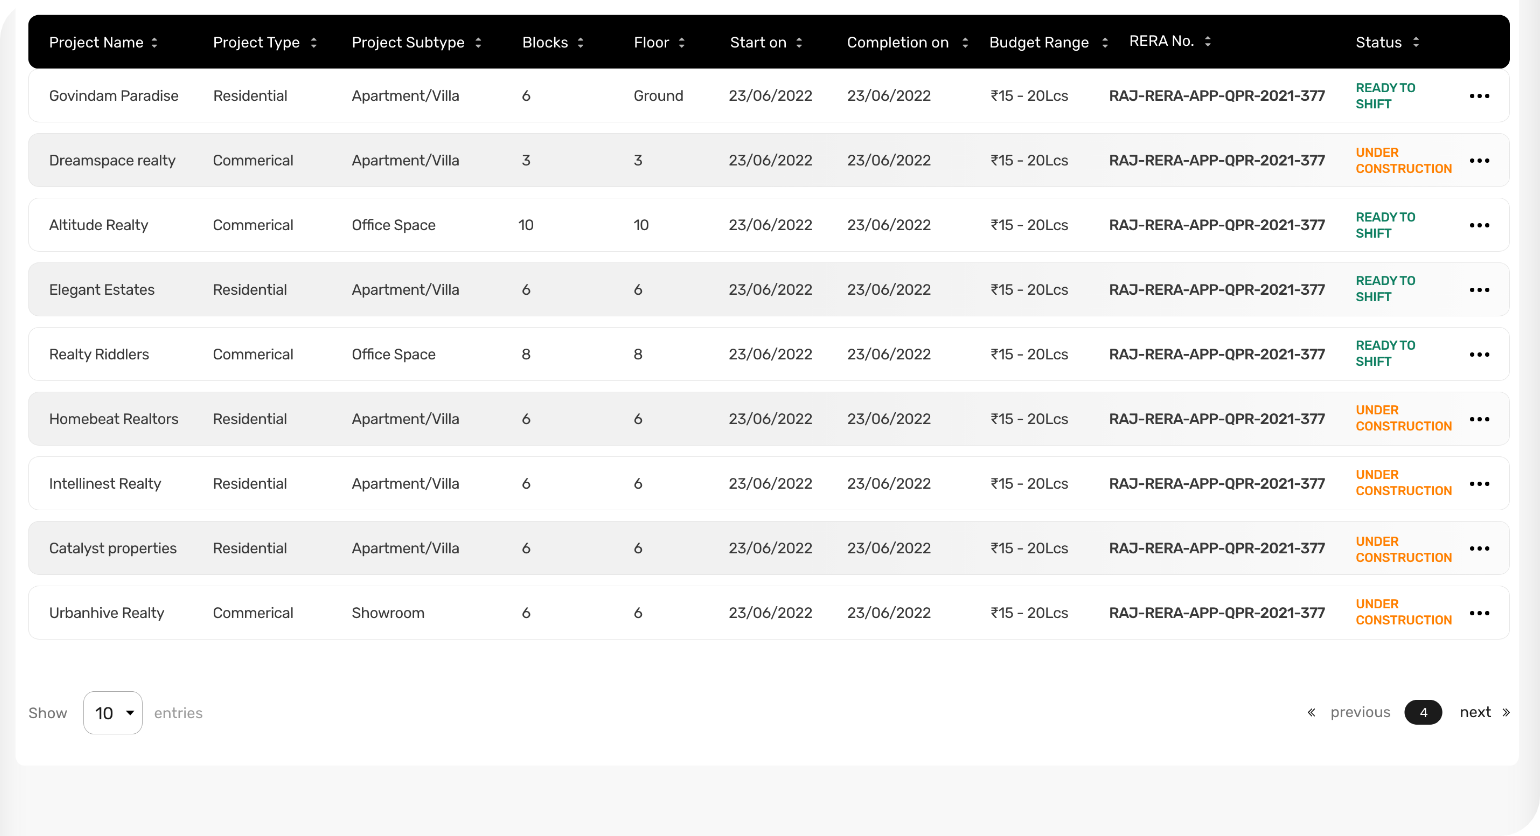Viewport: 1540px width, 836px height.
Task: Select the Realty Riddlers project name
Action: pyautogui.click(x=99, y=354)
